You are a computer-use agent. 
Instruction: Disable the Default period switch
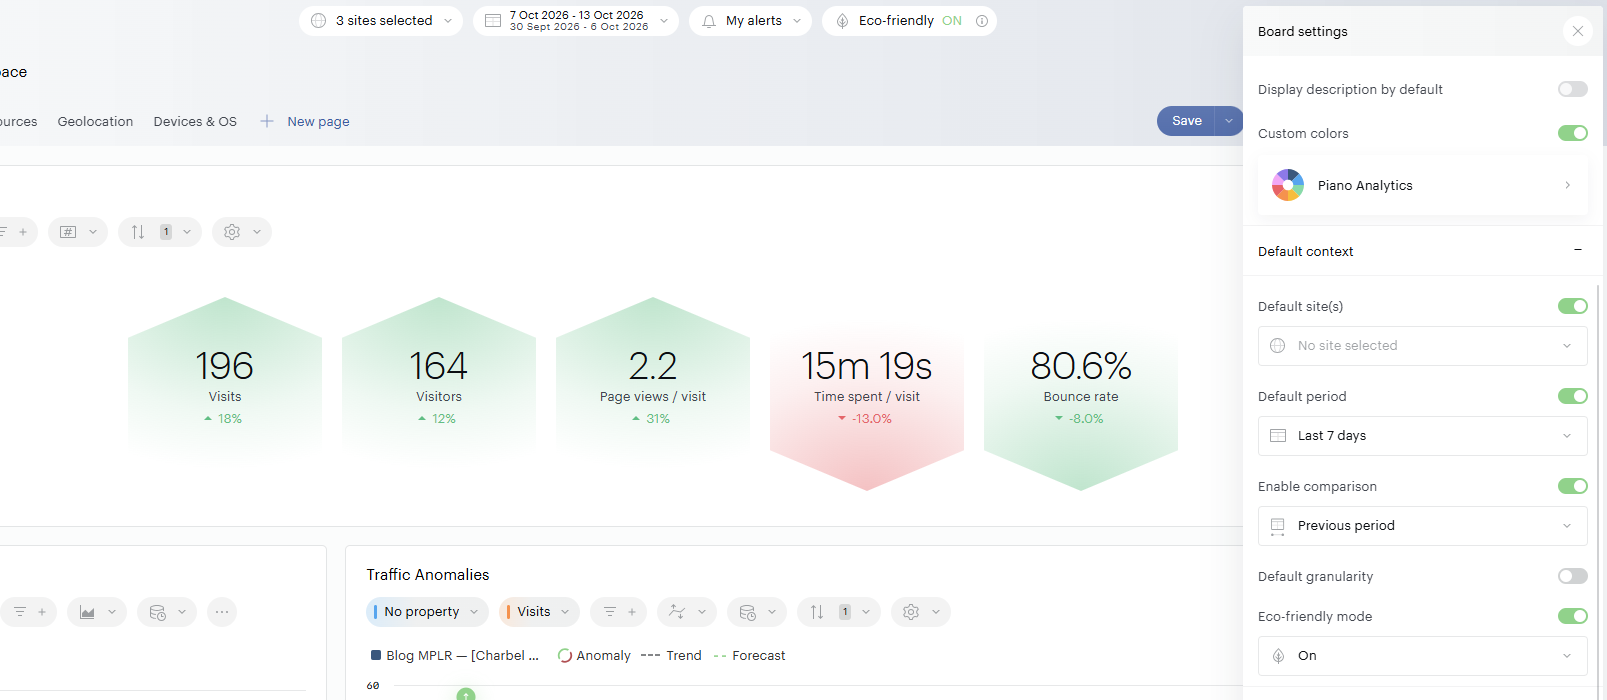coord(1572,396)
